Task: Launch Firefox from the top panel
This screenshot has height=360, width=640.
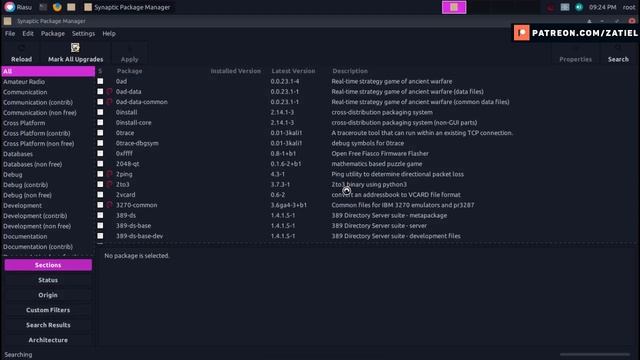Action: tap(57, 7)
